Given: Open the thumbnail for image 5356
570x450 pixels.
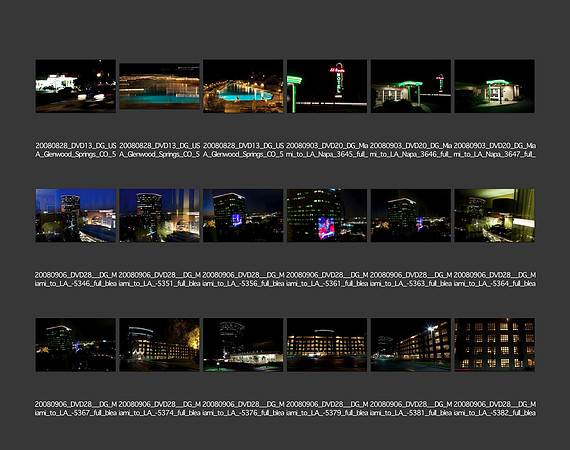Looking at the screenshot, I should tap(243, 216).
